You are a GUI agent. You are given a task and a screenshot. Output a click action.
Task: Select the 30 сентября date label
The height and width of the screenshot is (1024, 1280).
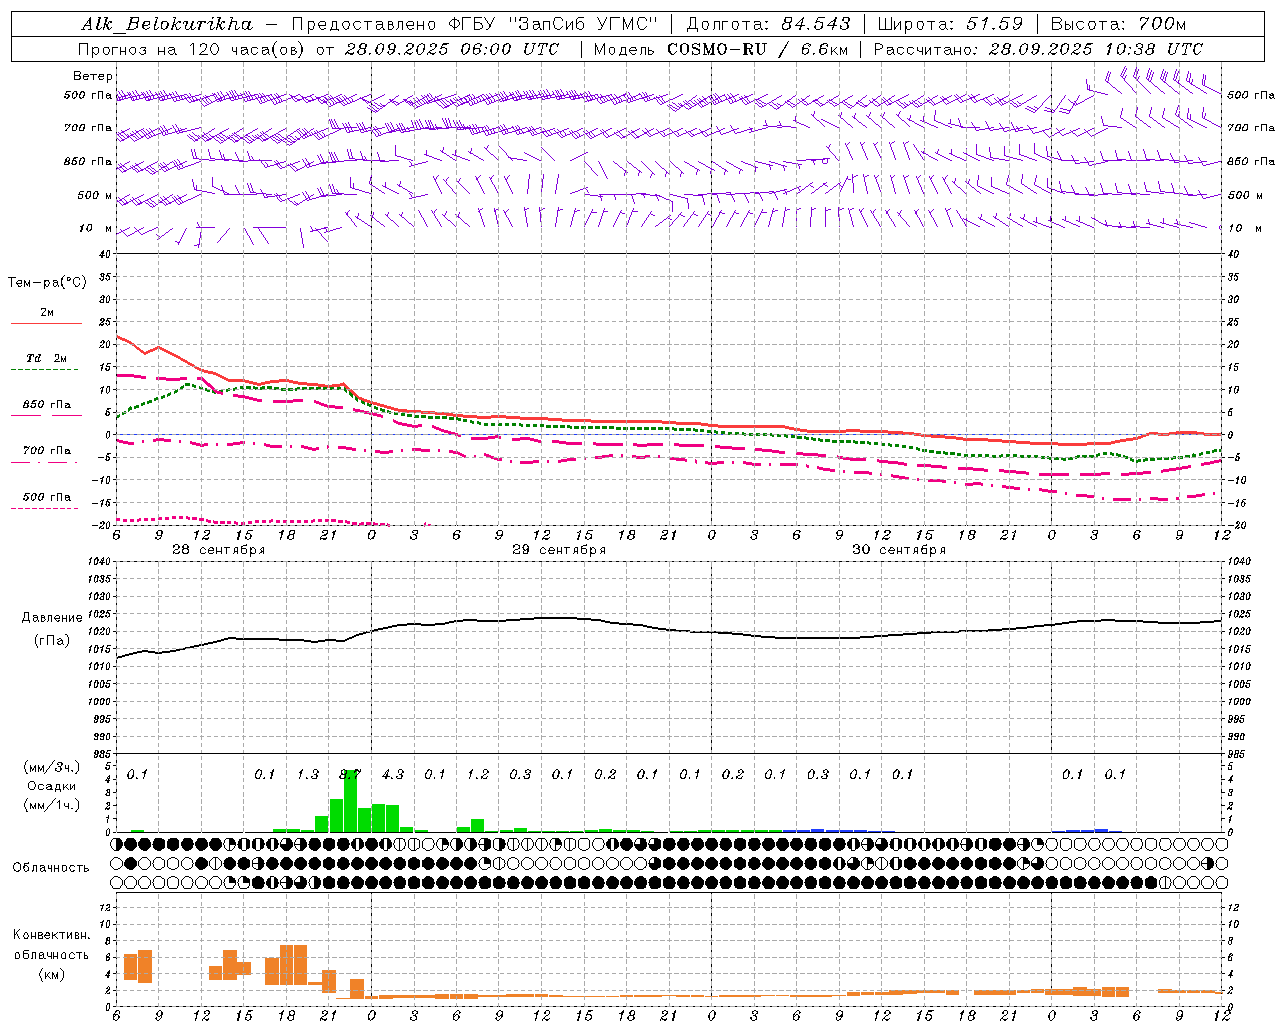pyautogui.click(x=899, y=550)
